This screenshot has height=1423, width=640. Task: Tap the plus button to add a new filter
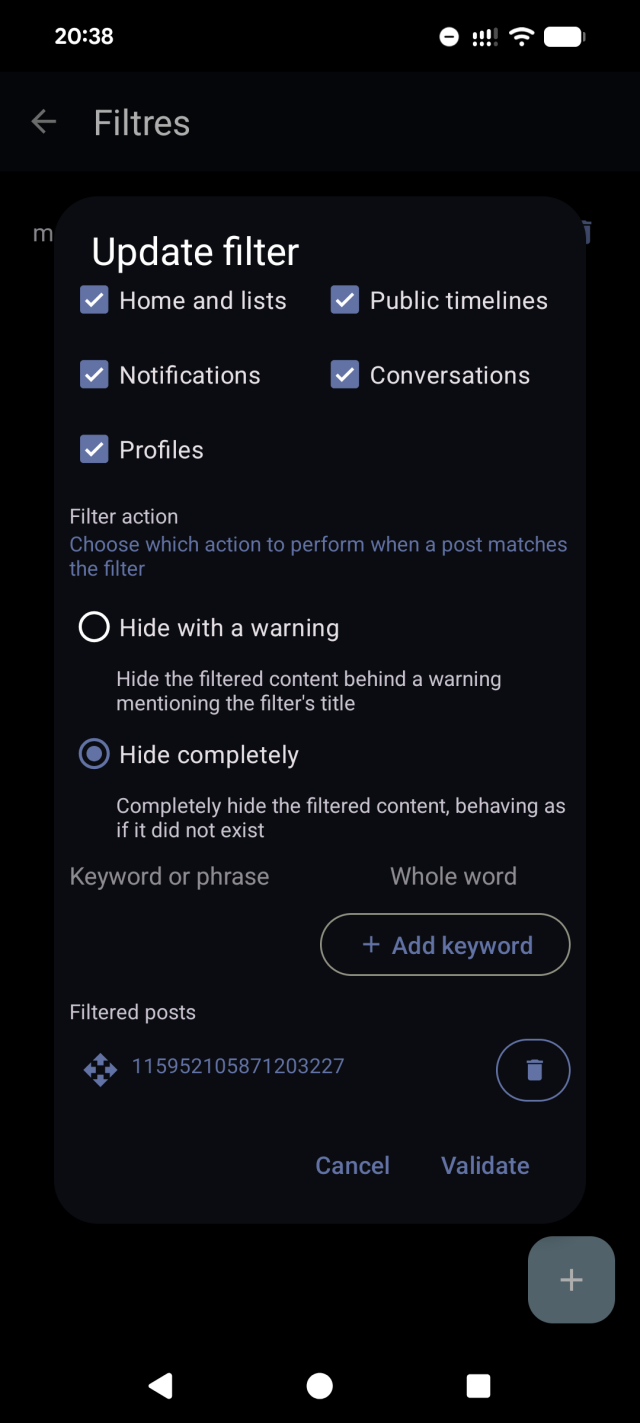(570, 1279)
